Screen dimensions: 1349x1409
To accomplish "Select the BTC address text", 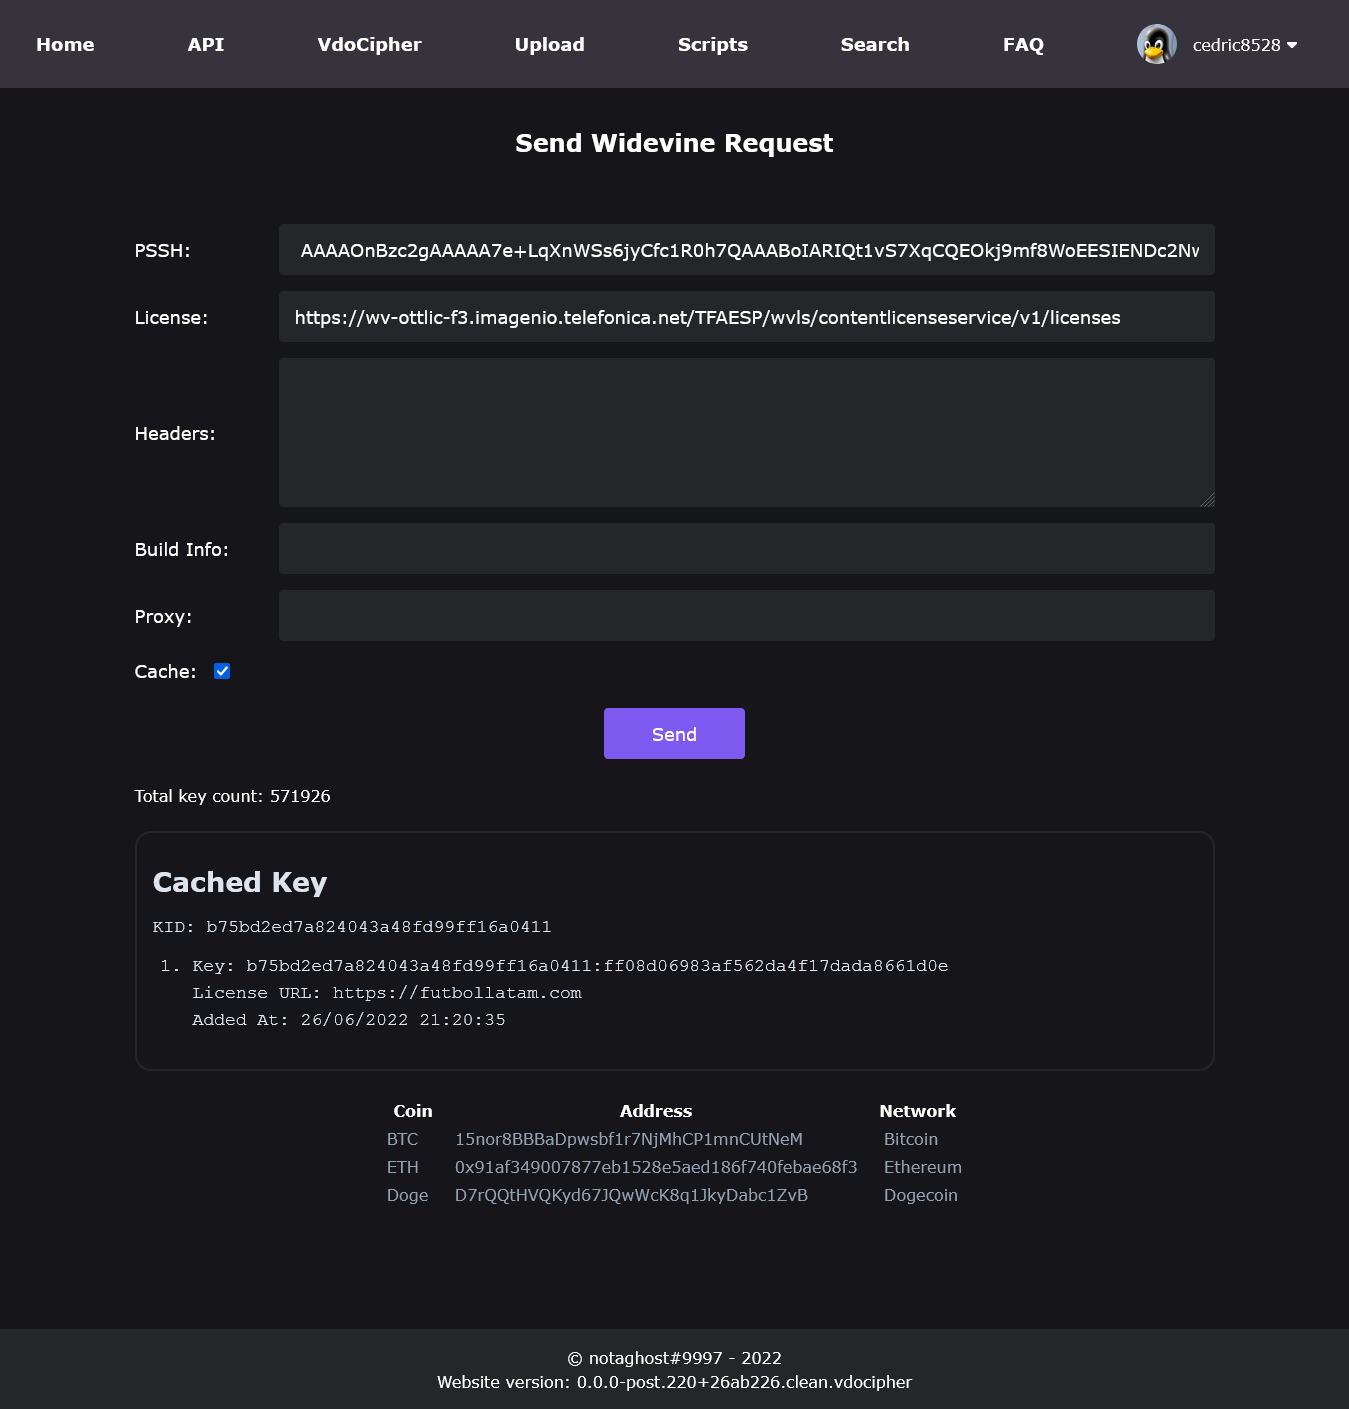I will click(629, 1139).
